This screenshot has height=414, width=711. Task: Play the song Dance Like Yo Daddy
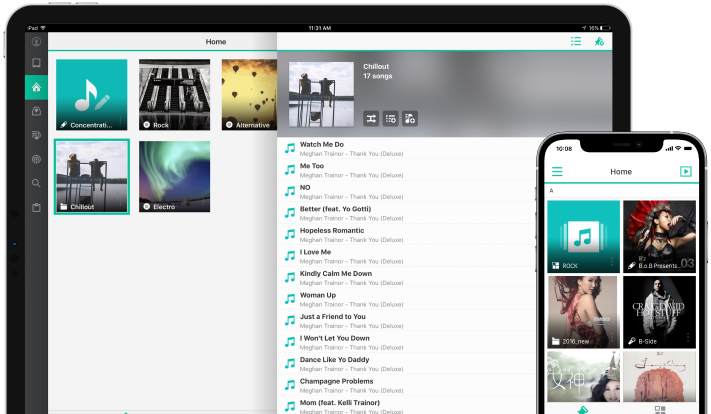[x=407, y=364]
